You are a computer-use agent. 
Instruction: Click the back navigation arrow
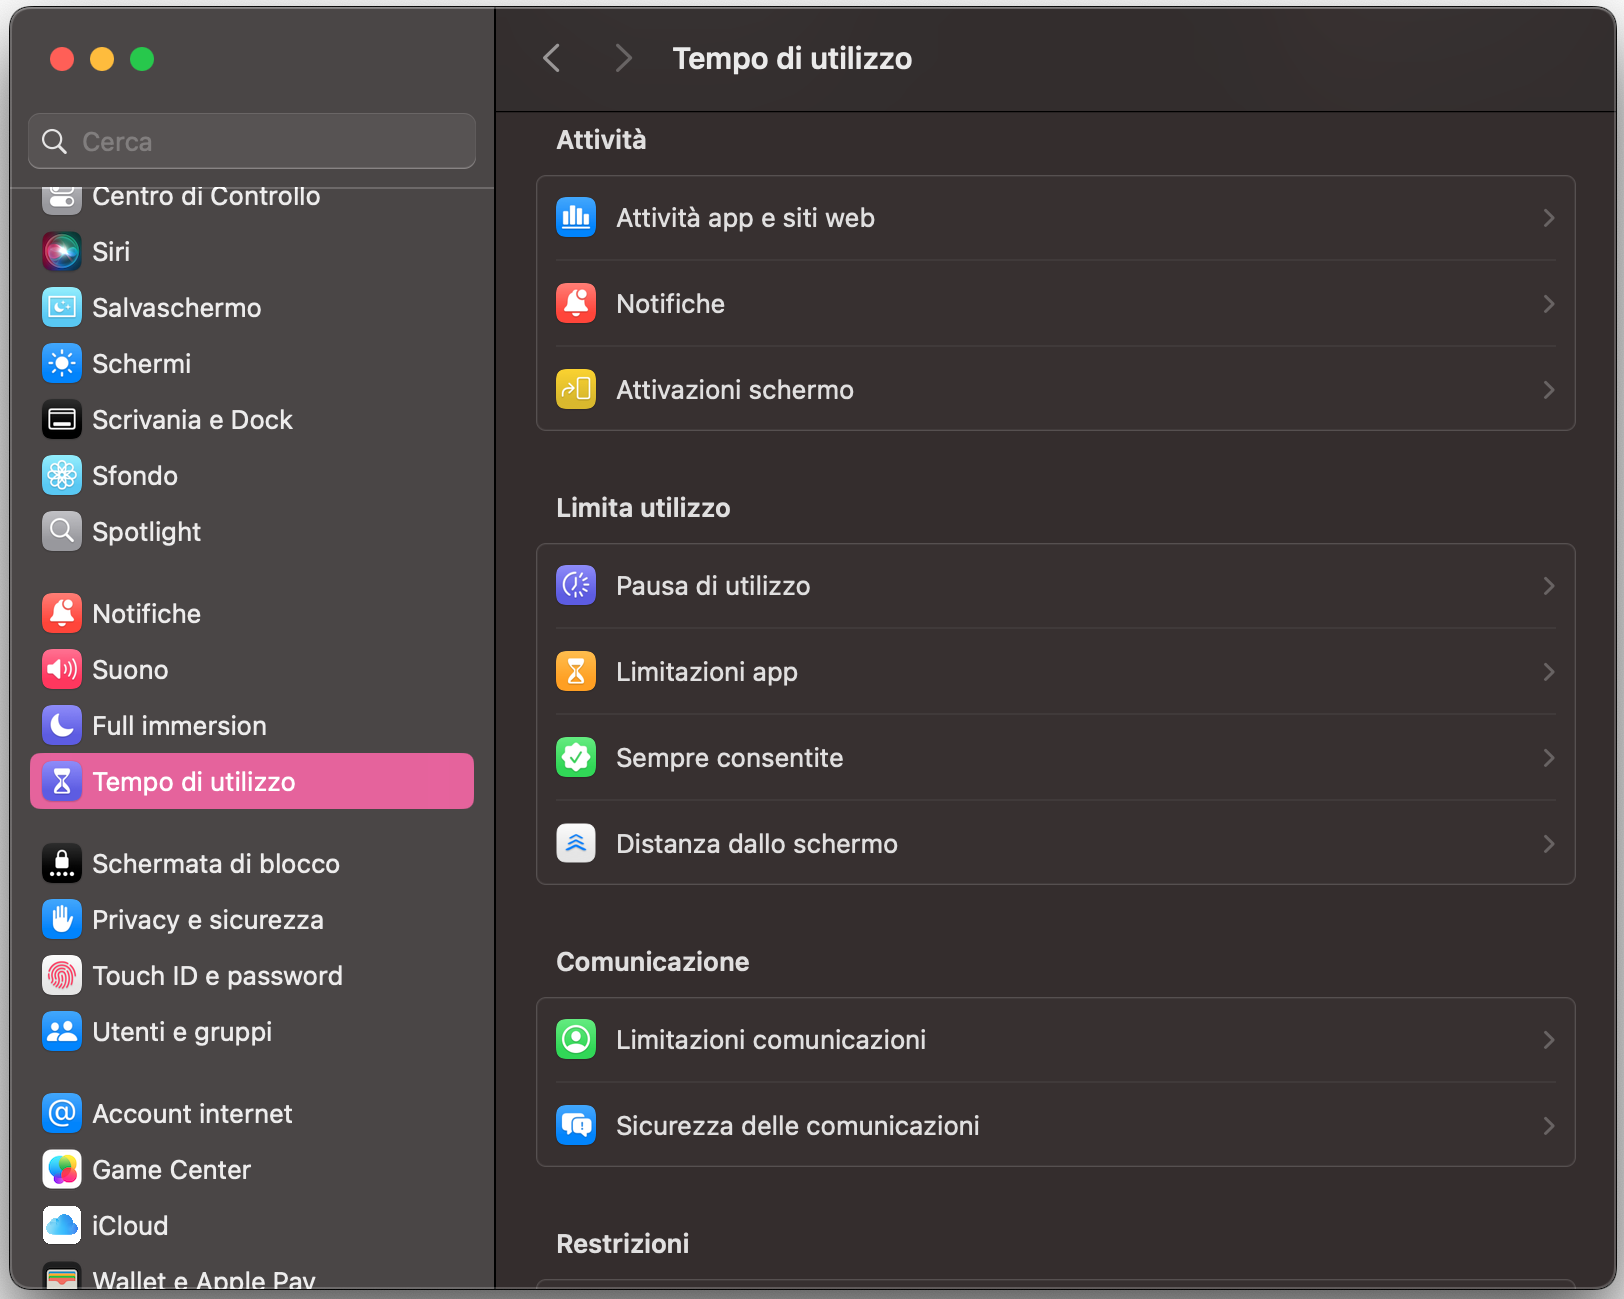tap(551, 57)
